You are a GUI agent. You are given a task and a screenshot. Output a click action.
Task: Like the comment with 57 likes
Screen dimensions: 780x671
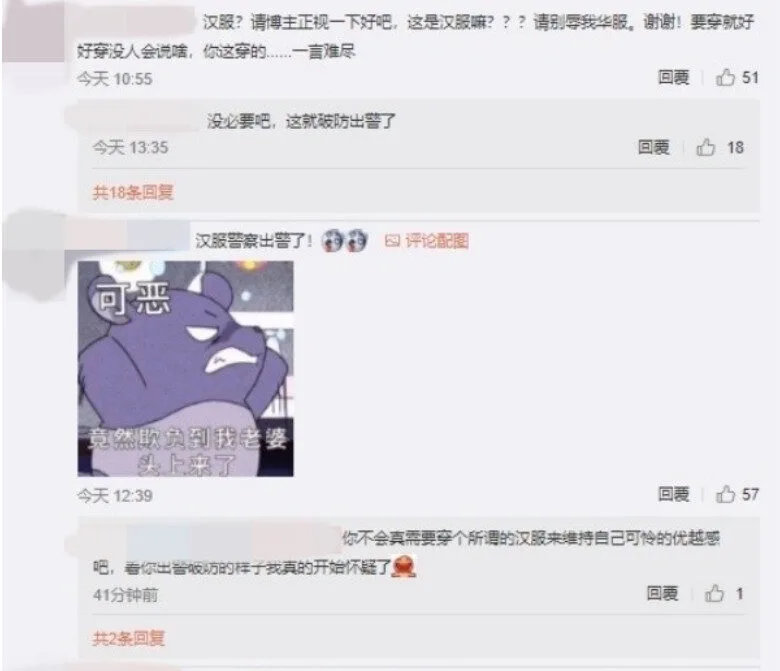725,494
